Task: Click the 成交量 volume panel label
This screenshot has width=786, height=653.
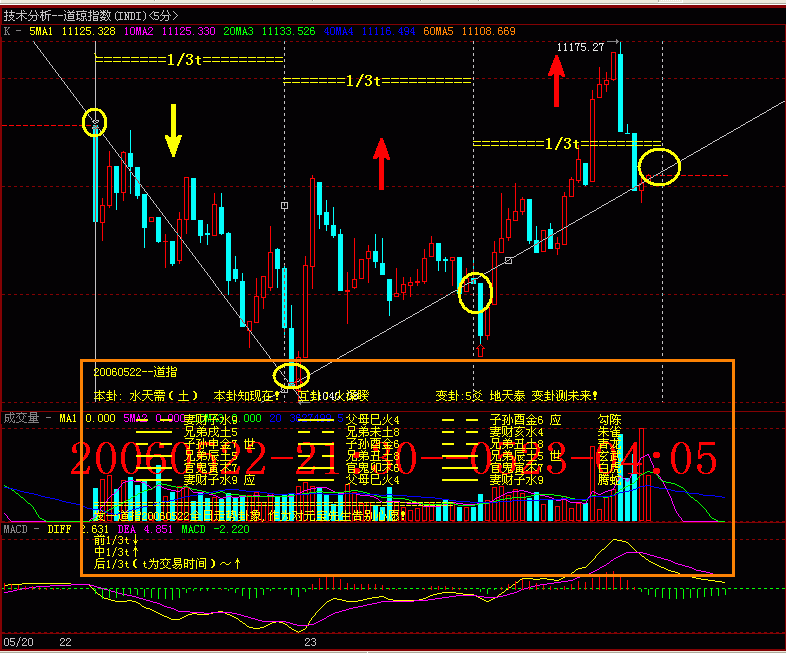Action: [x=21, y=418]
